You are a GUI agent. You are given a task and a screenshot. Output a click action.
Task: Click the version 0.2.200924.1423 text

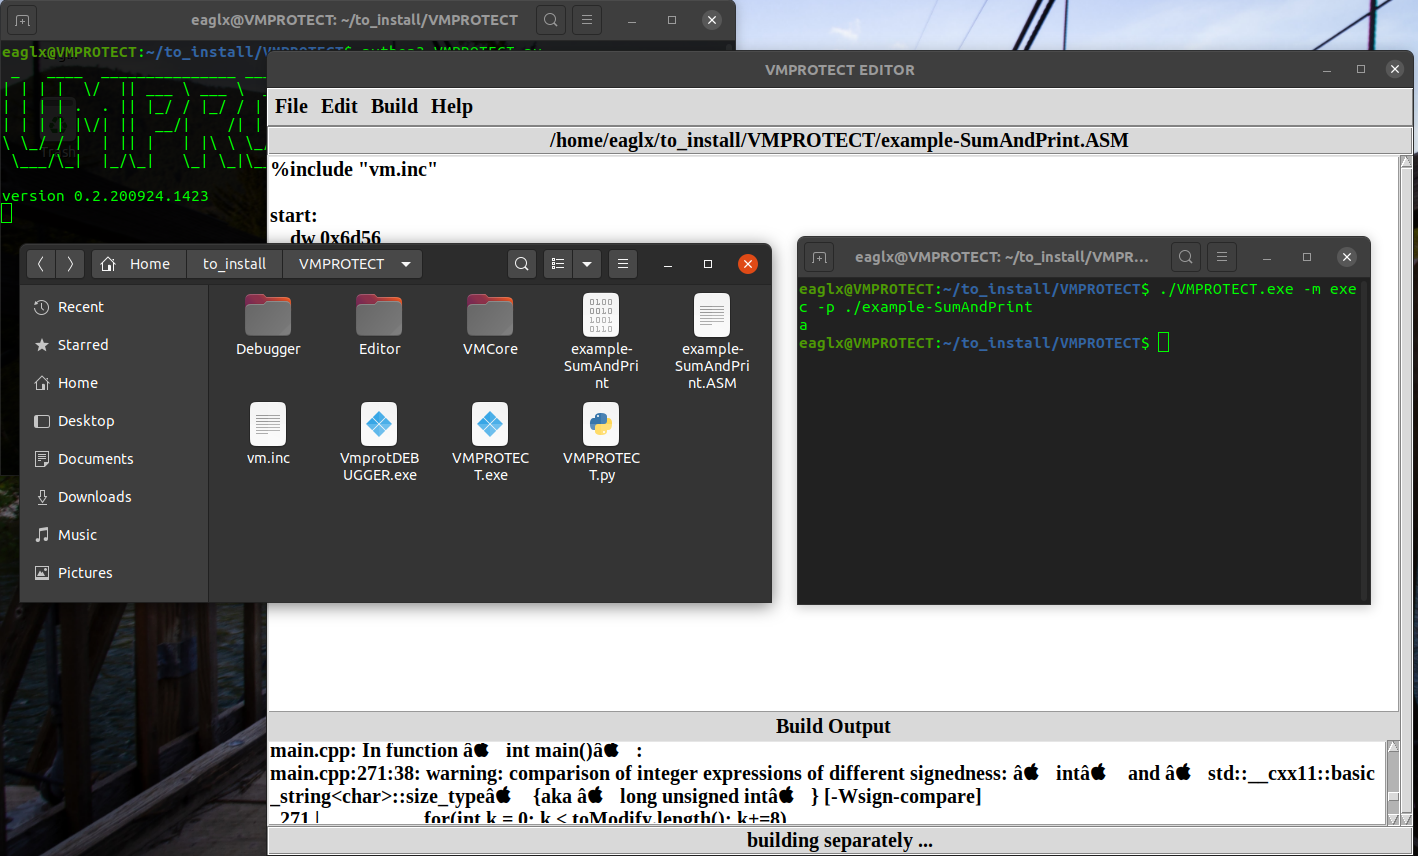pyautogui.click(x=105, y=196)
